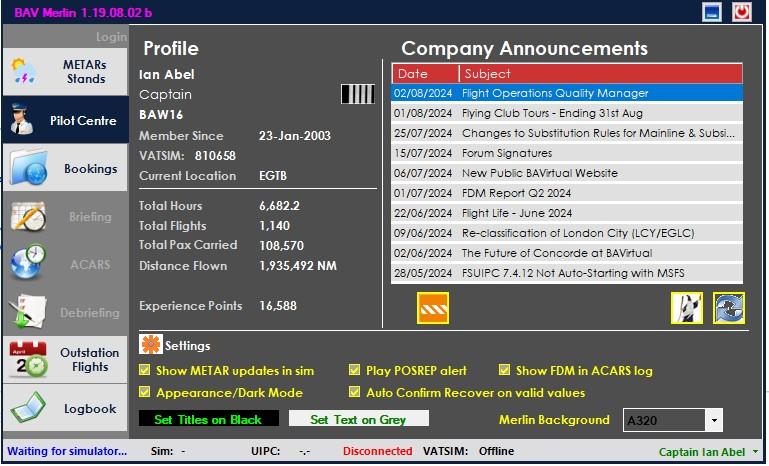This screenshot has width=769, height=466.
Task: Select Flight Life - June 2024 announcement
Action: (x=567, y=213)
